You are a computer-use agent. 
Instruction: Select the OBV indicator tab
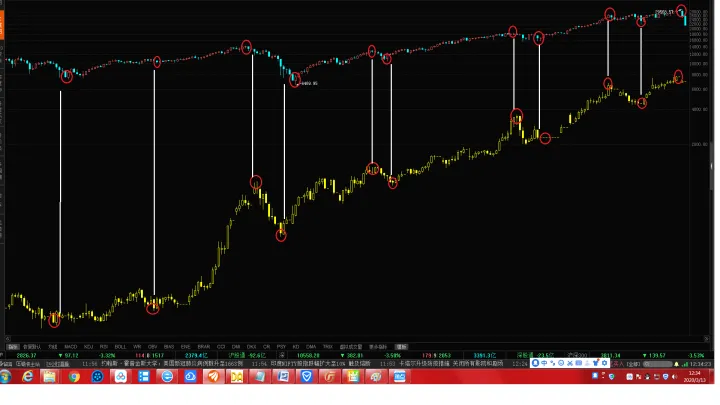click(x=152, y=347)
